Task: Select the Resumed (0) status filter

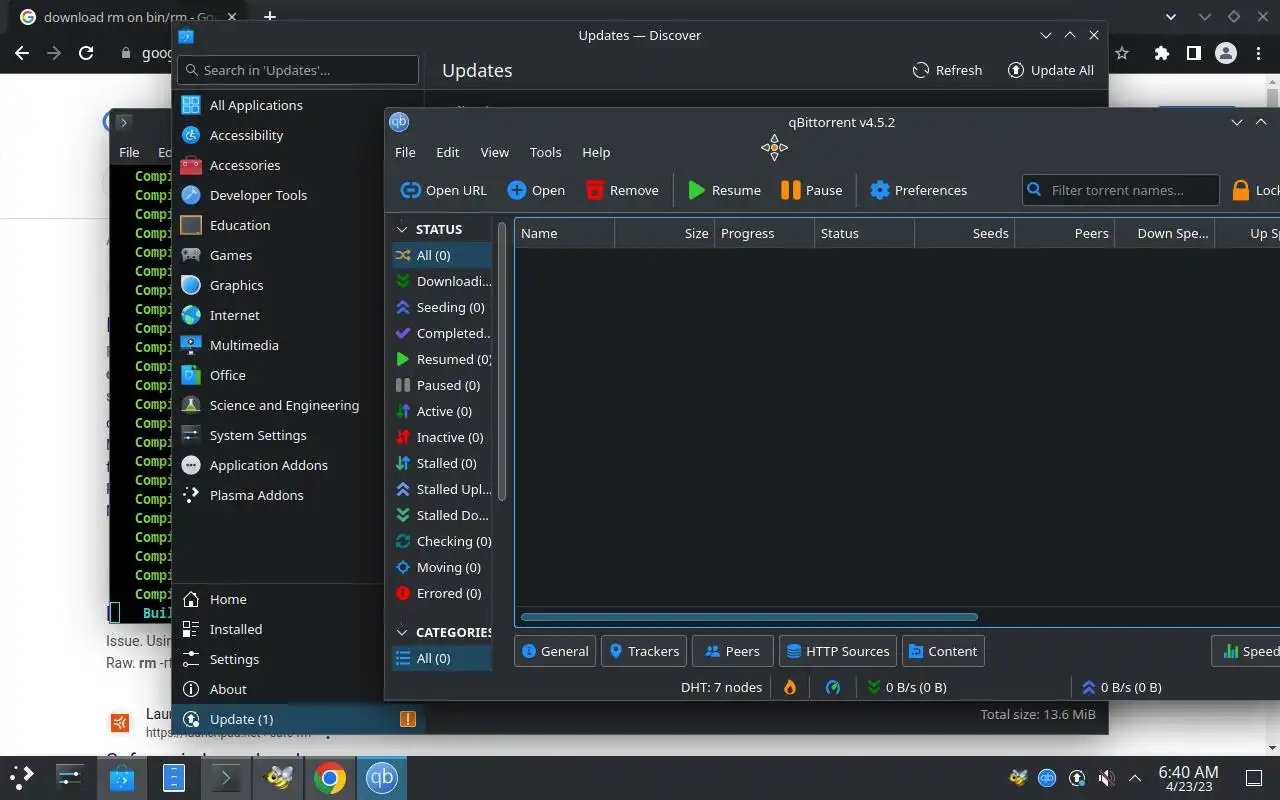Action: tap(441, 359)
